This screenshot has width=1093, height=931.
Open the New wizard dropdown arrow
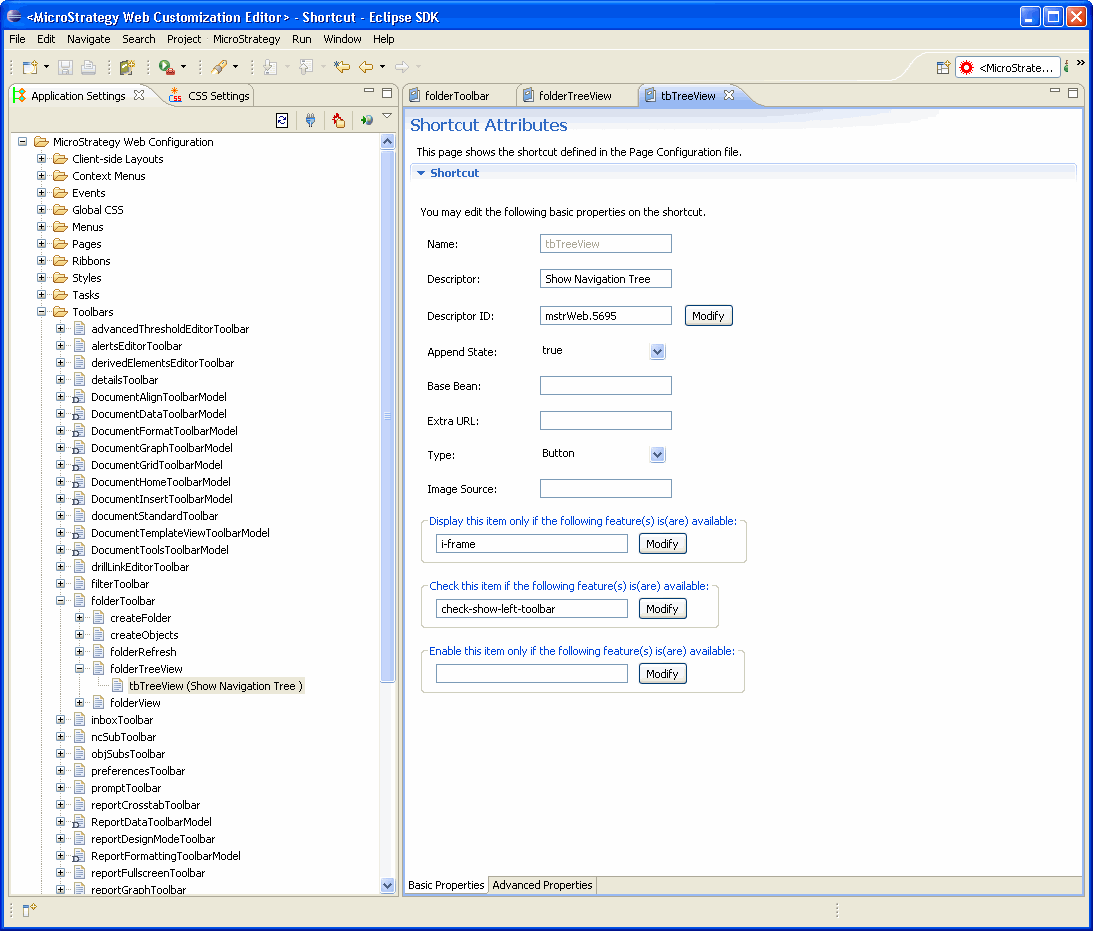tap(47, 67)
